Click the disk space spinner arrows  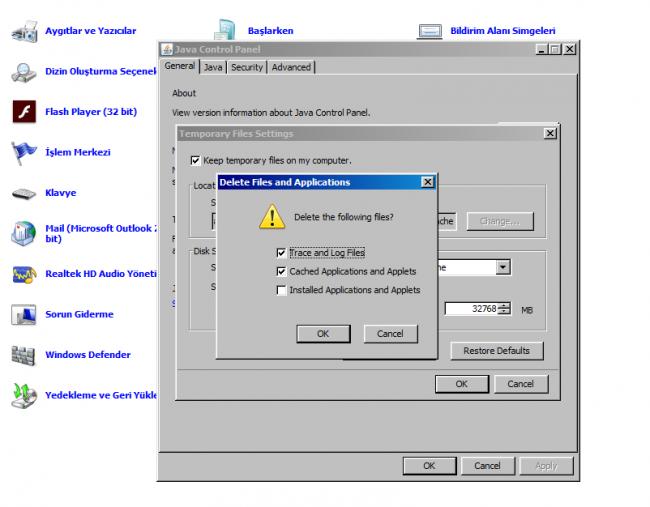[504, 309]
